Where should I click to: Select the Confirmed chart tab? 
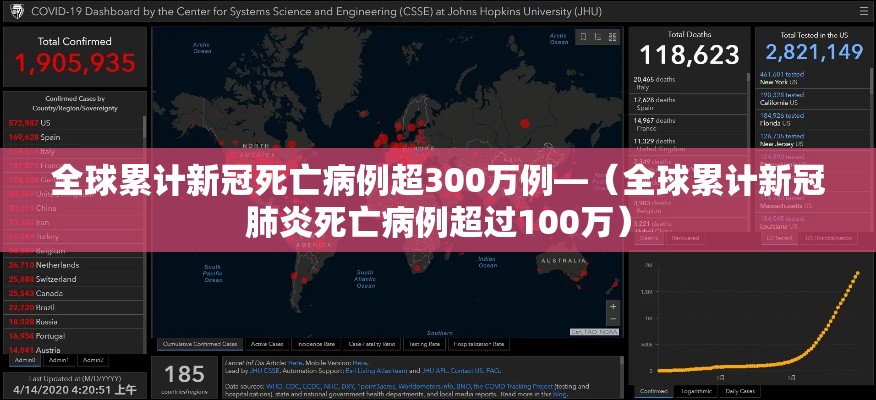653,391
